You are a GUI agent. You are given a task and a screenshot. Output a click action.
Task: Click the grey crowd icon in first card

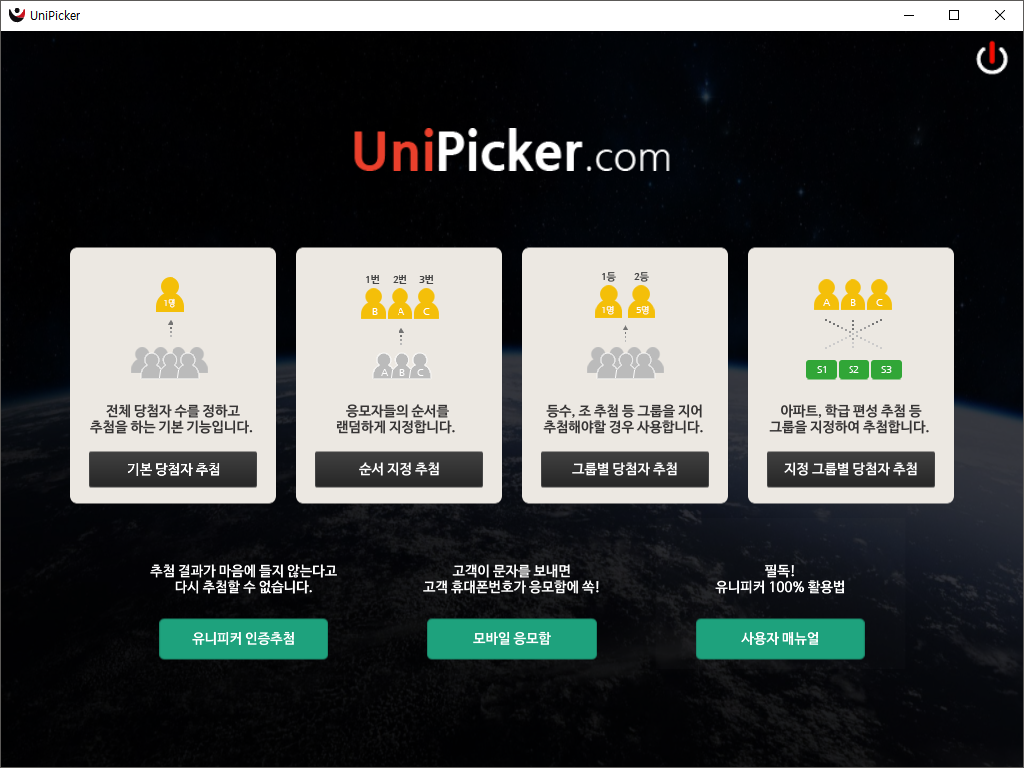[170, 362]
